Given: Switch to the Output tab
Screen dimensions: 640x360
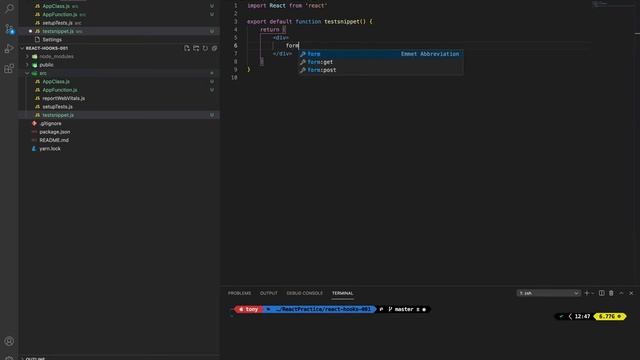Looking at the screenshot, I should 269,293.
